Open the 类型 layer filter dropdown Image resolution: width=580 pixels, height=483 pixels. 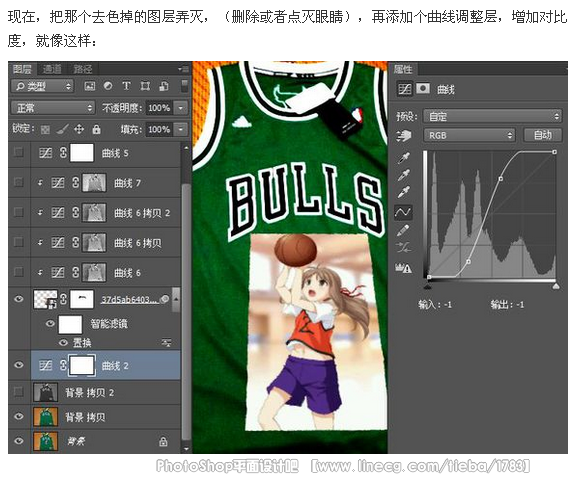coord(43,87)
